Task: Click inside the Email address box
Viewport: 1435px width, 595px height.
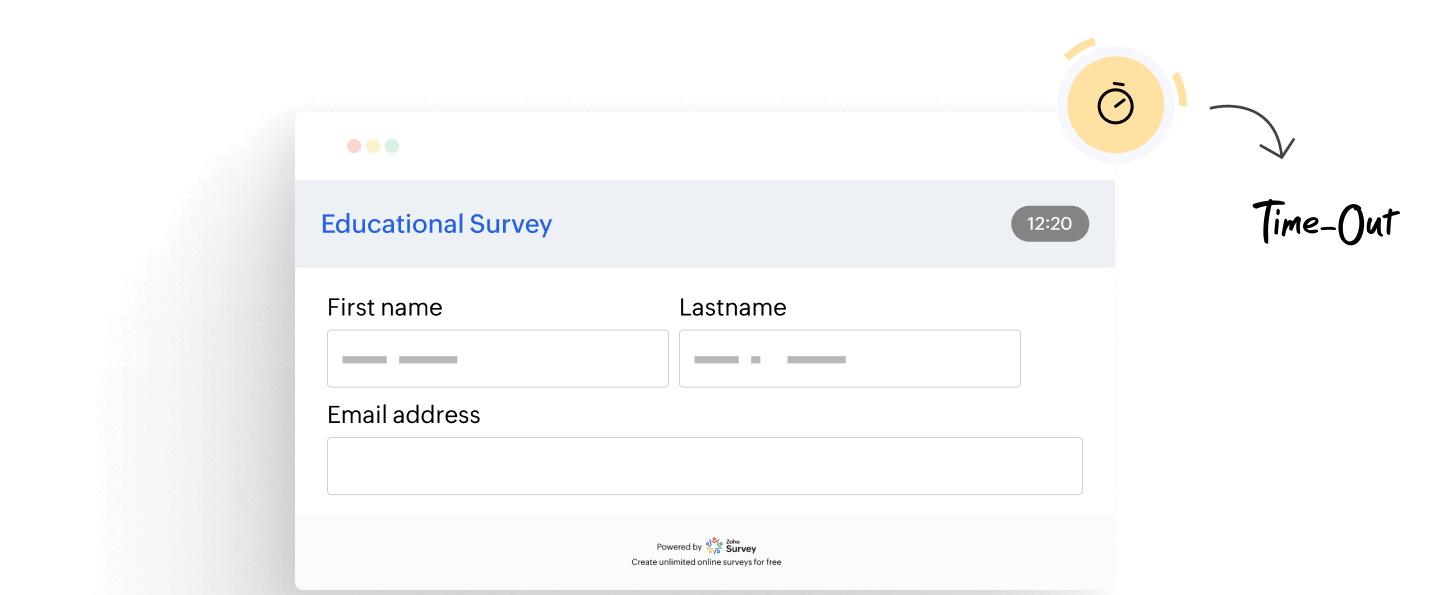Action: point(705,465)
